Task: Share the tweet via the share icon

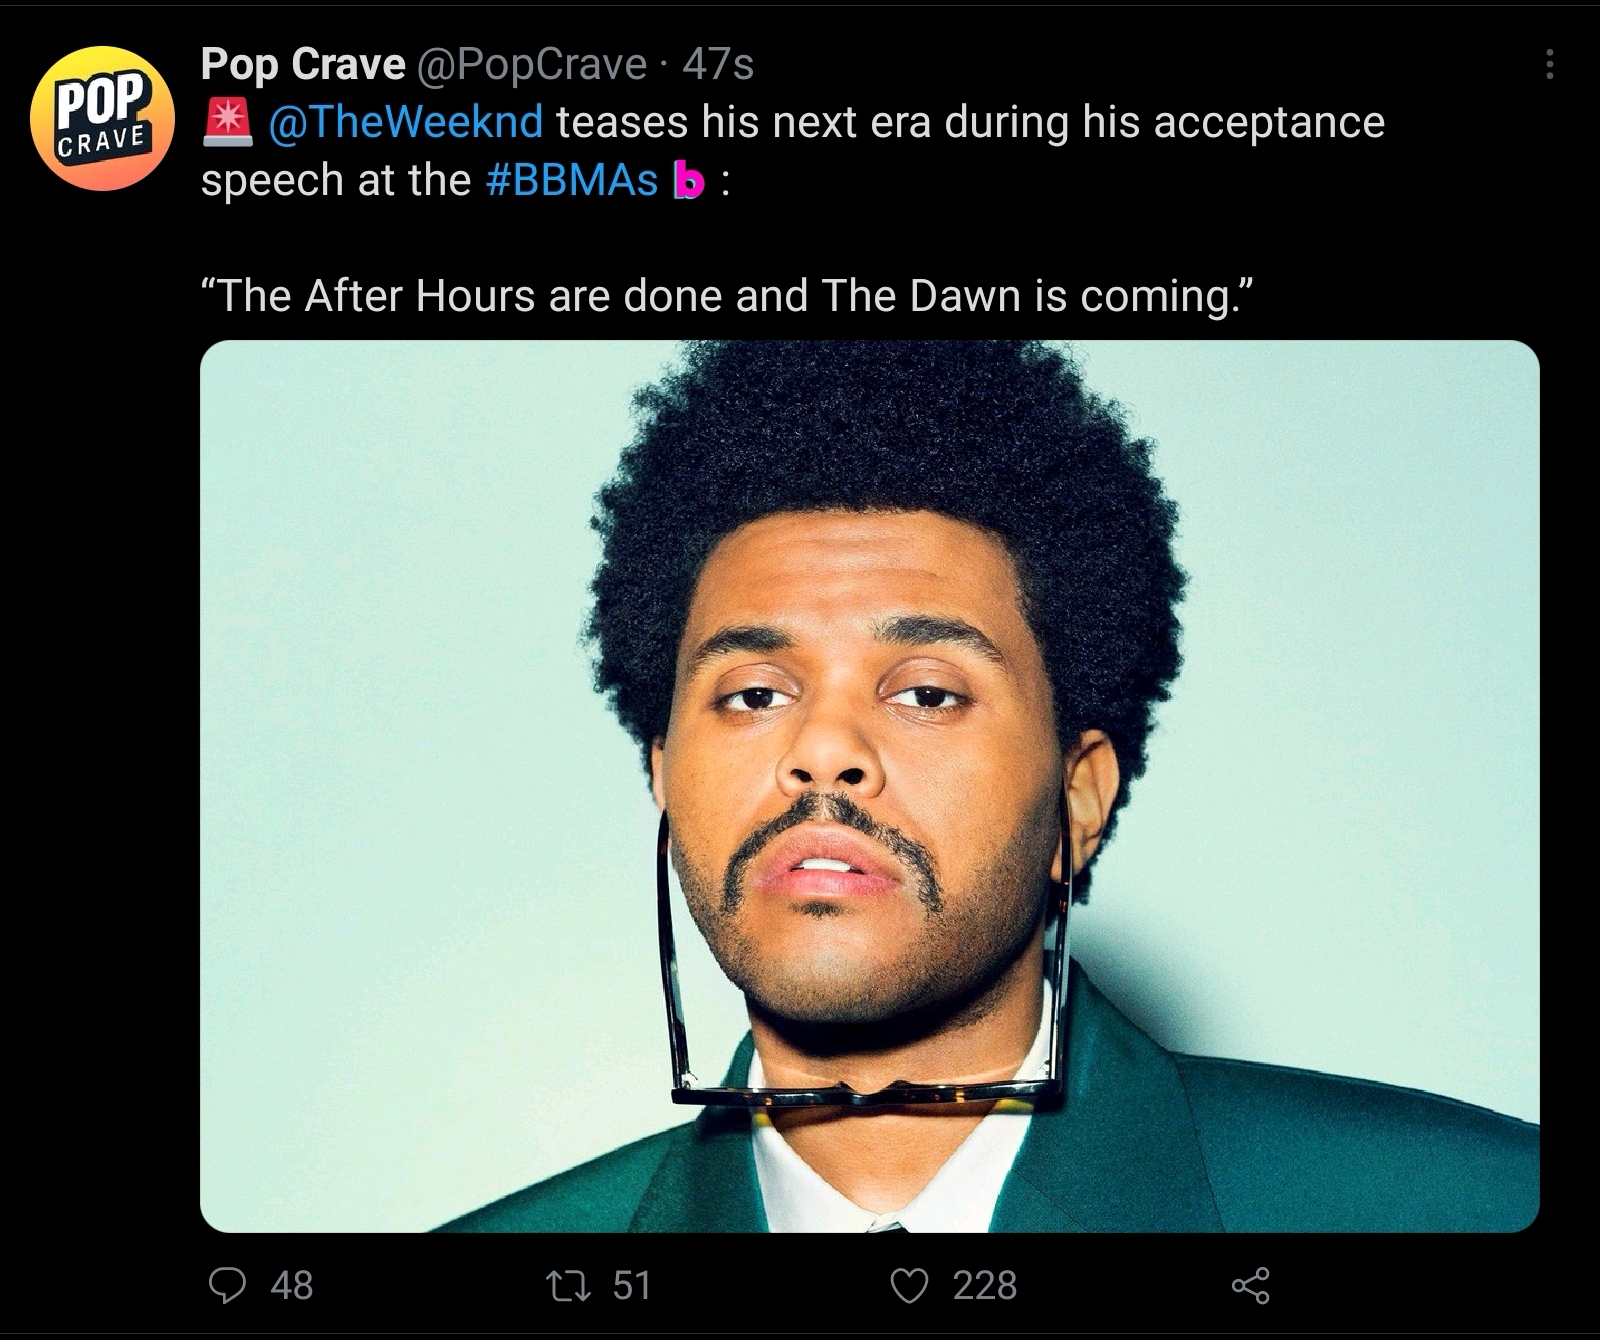Action: pos(1250,1285)
